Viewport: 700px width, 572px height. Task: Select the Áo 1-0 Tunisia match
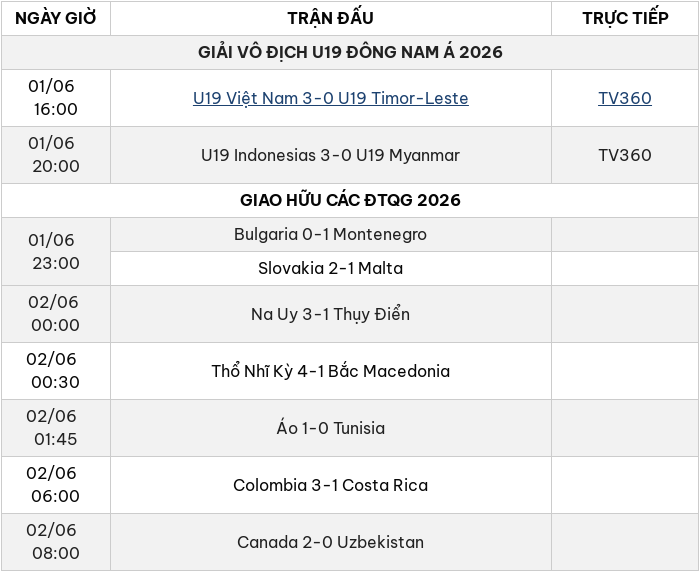(x=330, y=428)
